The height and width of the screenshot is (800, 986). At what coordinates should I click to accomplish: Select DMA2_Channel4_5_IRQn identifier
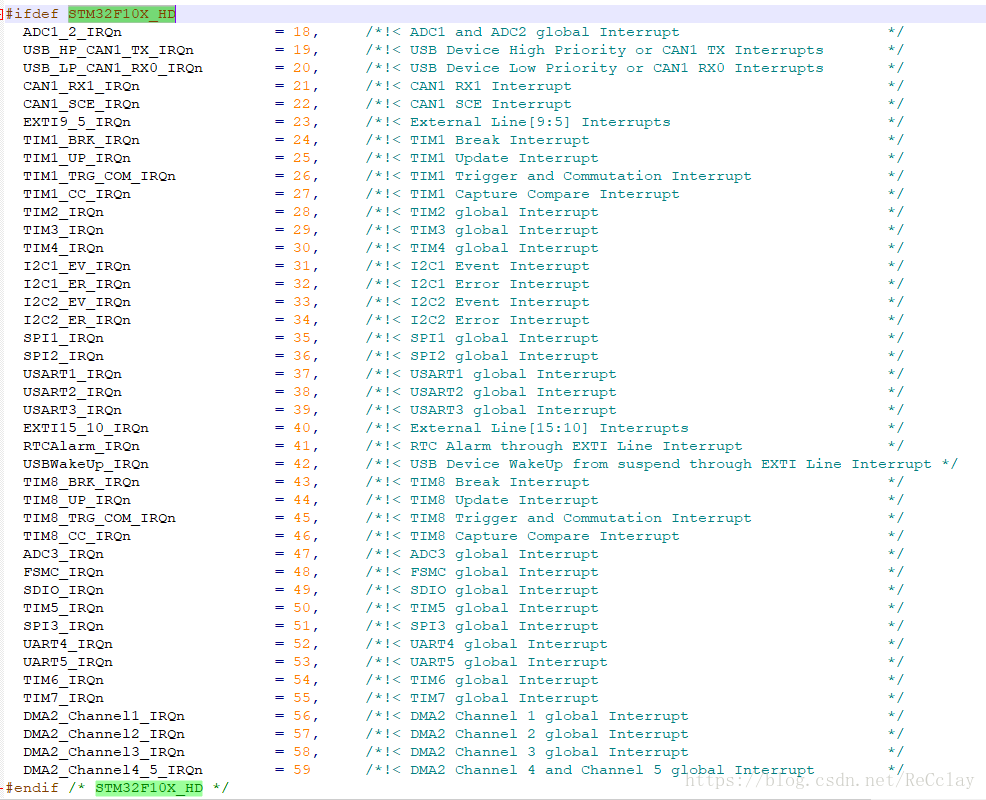113,770
